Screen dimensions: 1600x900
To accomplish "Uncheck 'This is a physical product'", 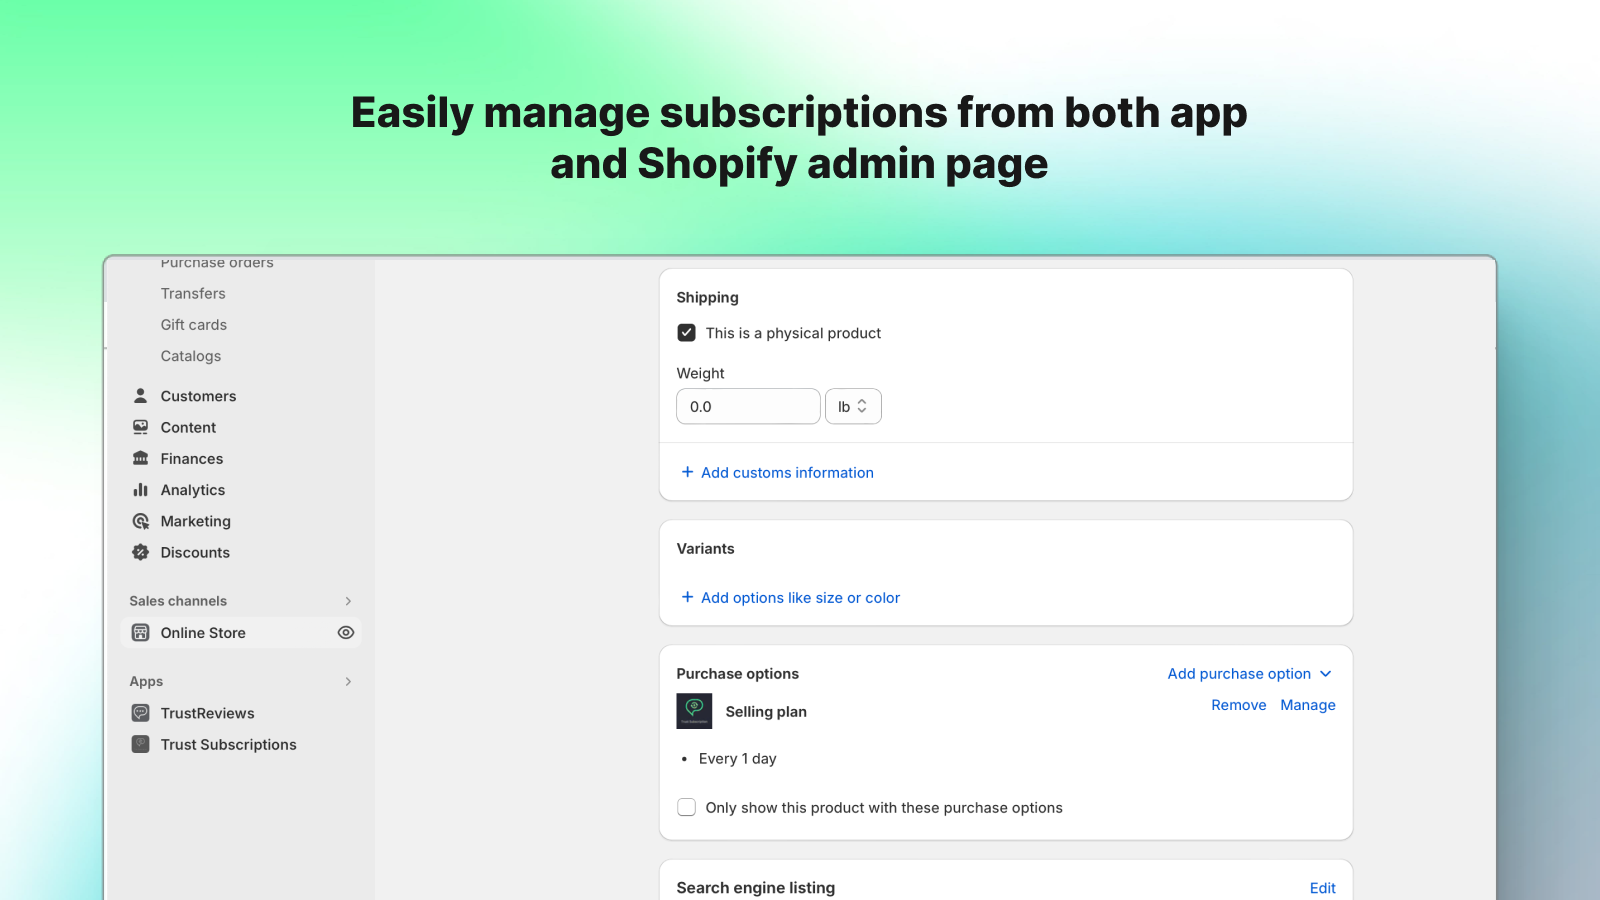I will (x=686, y=332).
